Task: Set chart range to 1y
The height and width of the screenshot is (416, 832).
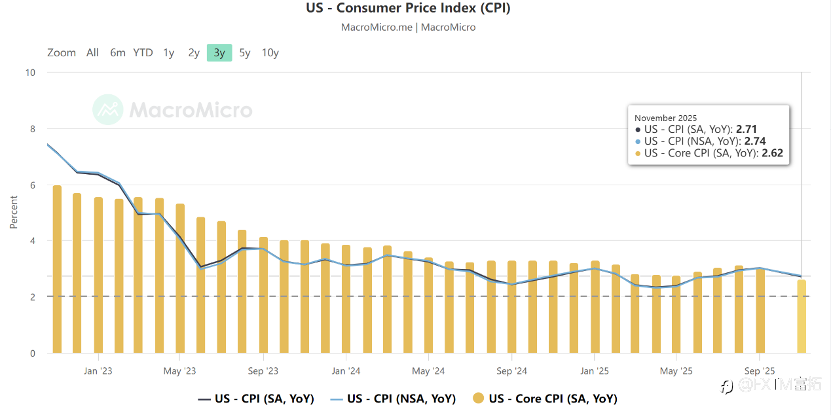Action: (169, 53)
